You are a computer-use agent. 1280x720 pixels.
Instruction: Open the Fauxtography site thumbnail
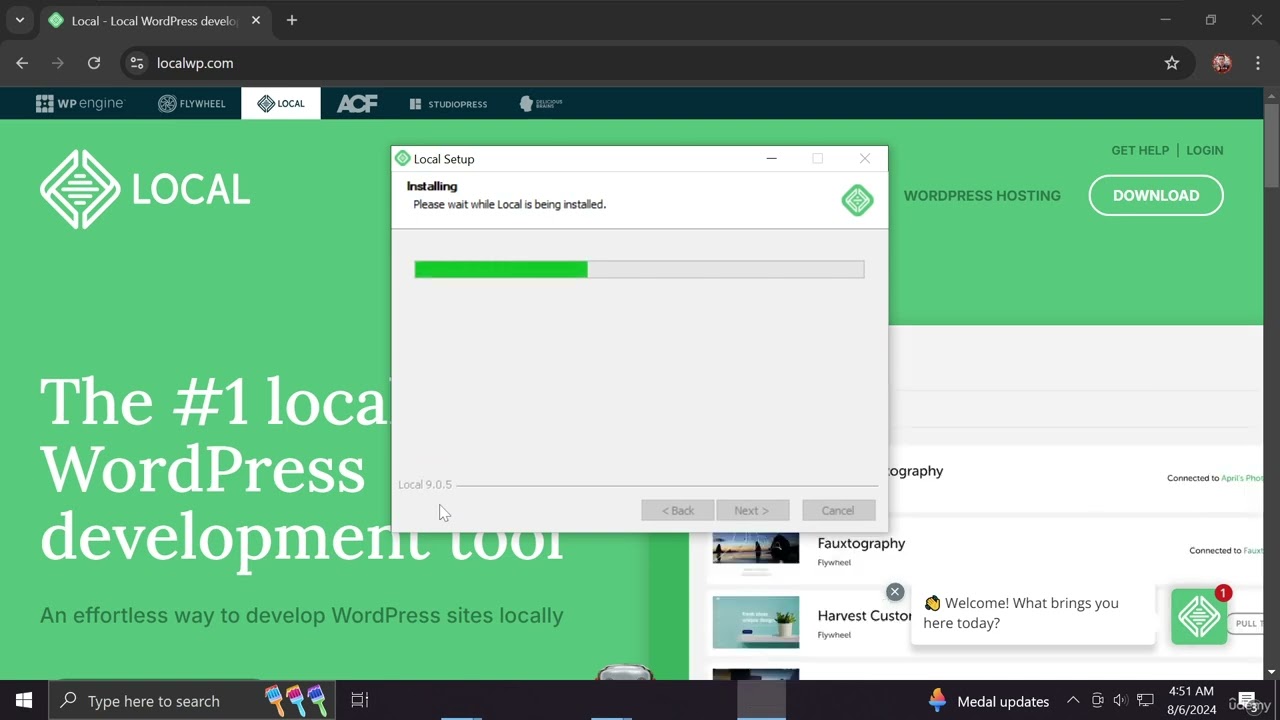coord(756,550)
